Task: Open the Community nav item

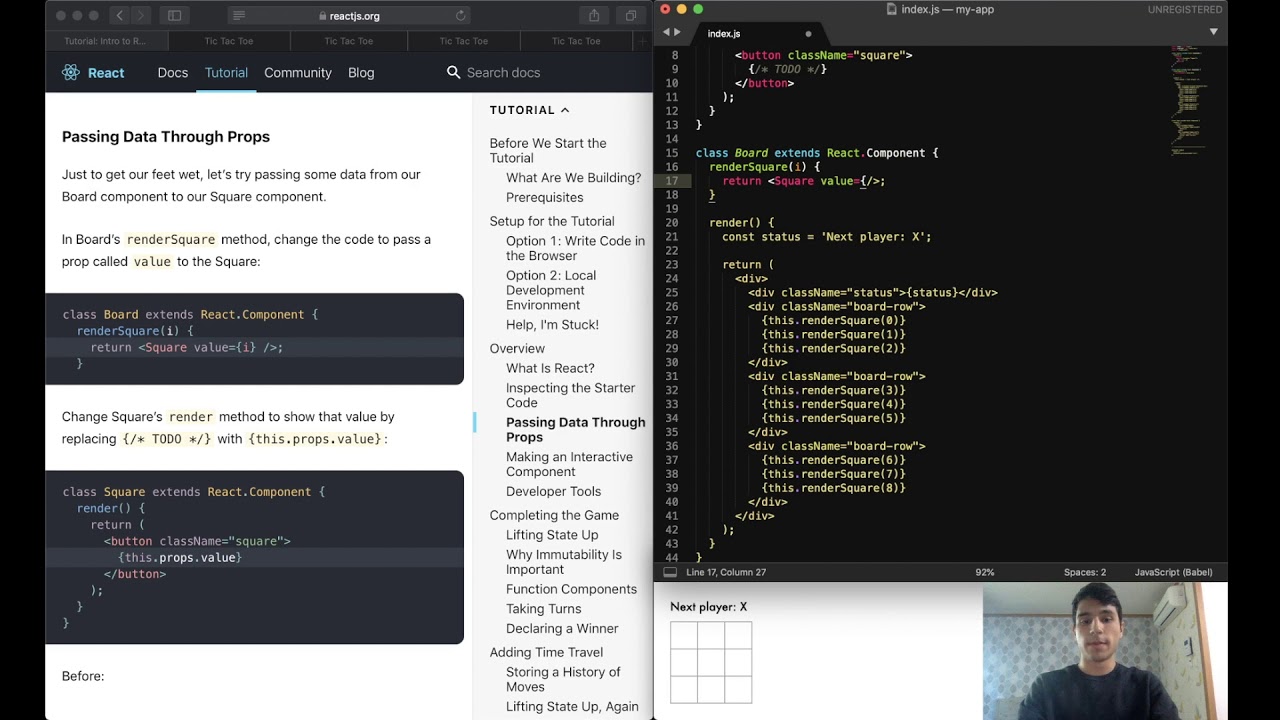Action: [x=298, y=73]
